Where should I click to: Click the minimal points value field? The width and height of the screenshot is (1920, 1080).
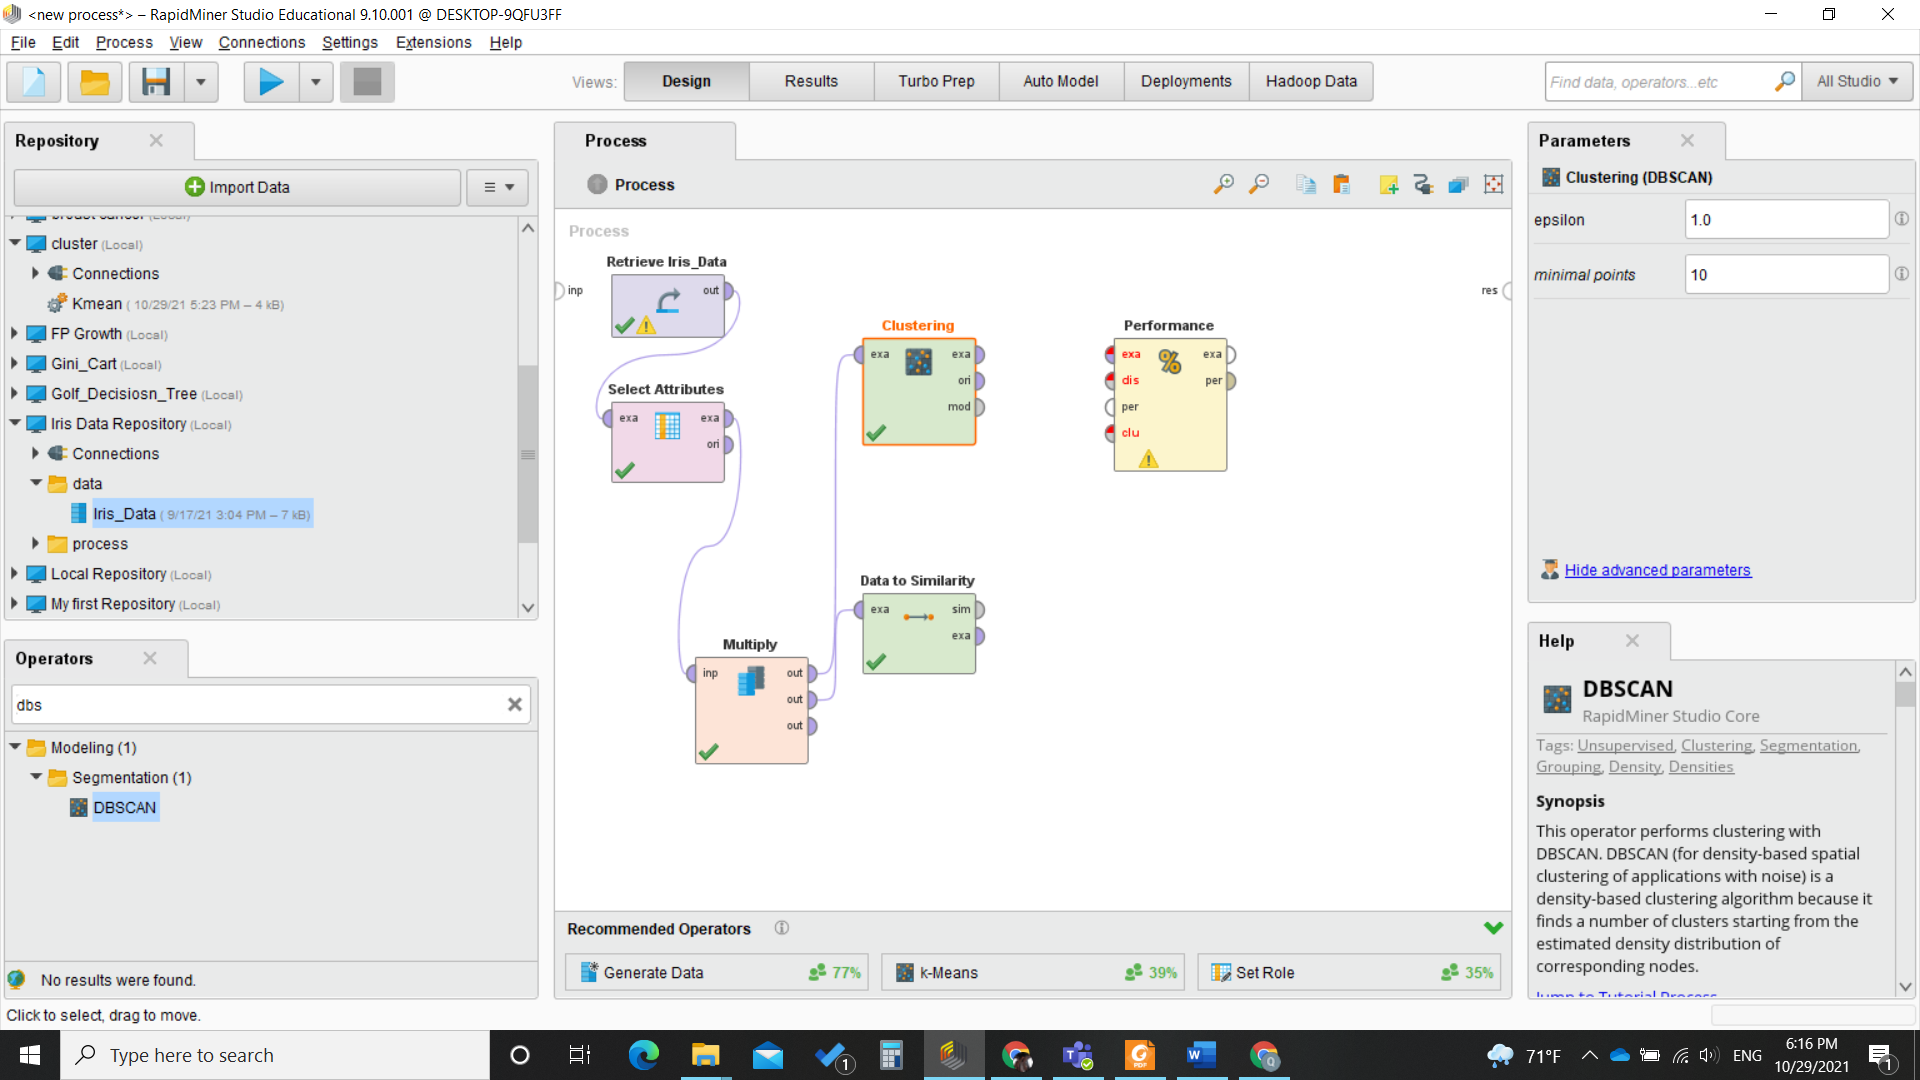point(1786,274)
